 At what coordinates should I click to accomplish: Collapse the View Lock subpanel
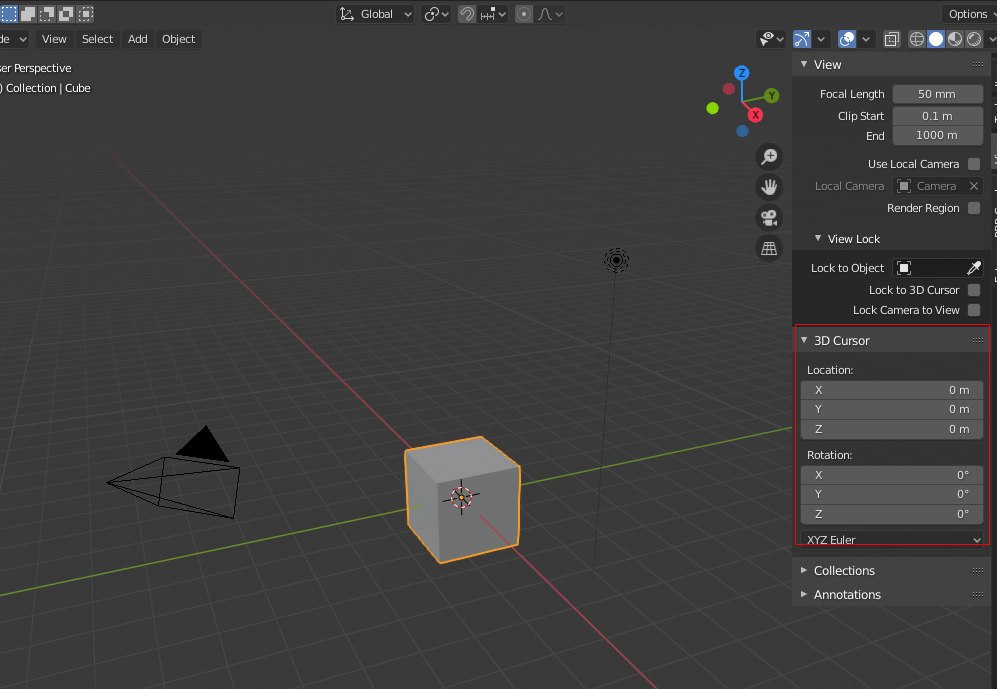click(x=818, y=238)
